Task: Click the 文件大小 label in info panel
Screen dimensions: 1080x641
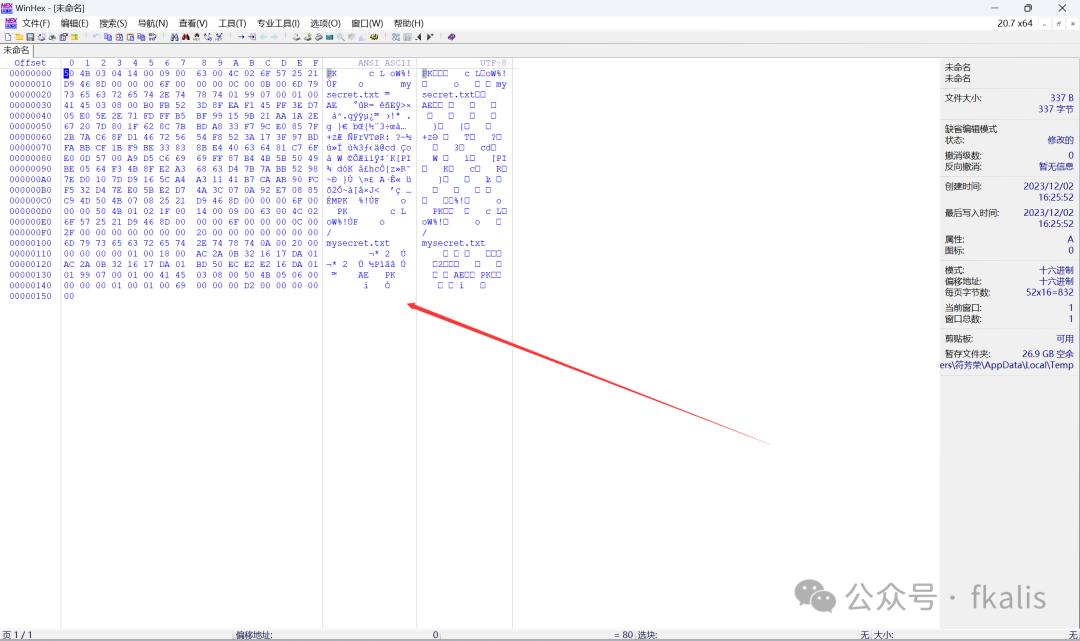Action: (x=963, y=98)
